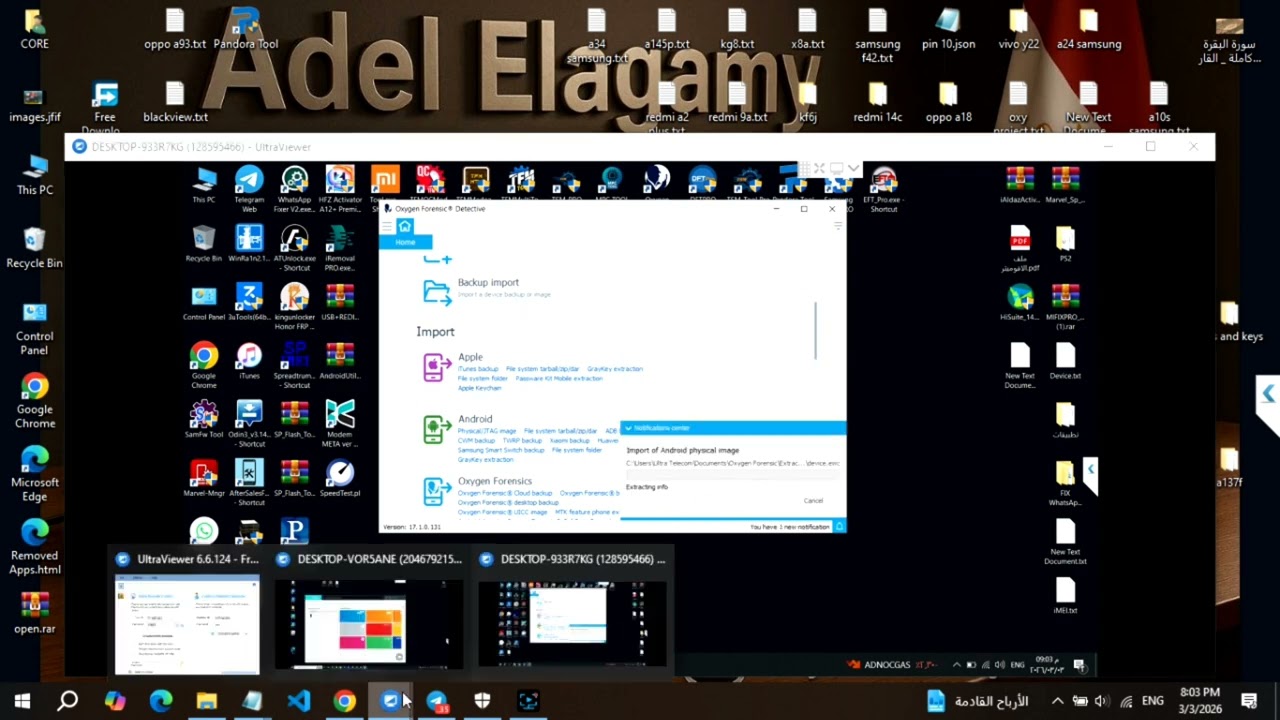Cancel the Android physical image import

pyautogui.click(x=813, y=501)
